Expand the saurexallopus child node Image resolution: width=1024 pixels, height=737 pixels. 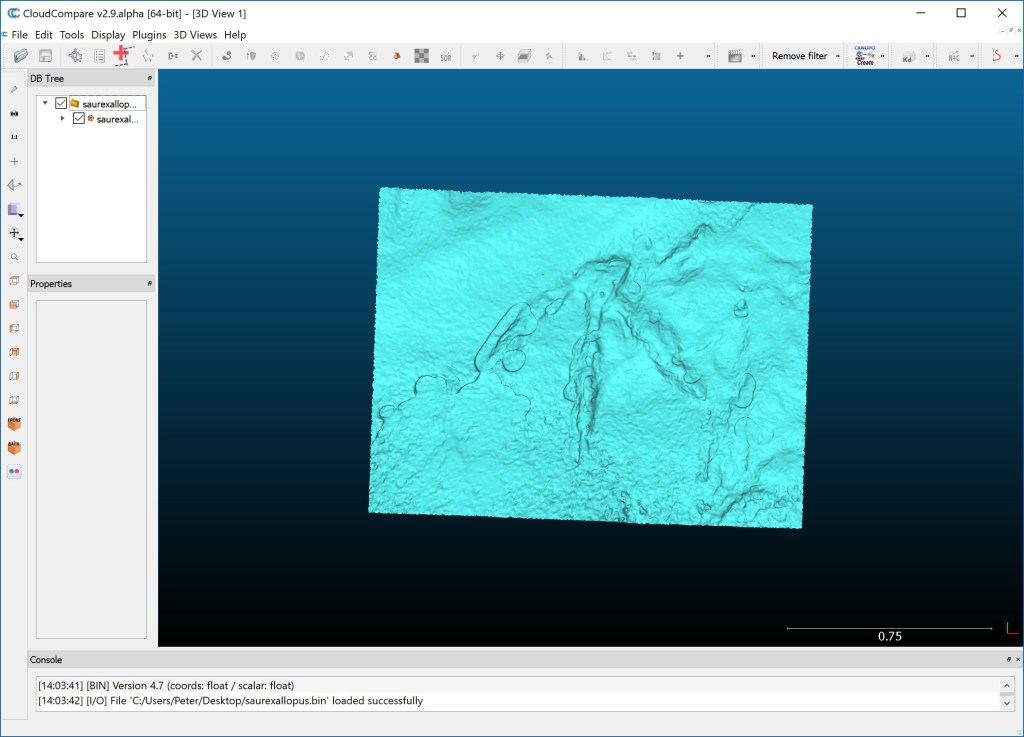[62, 118]
